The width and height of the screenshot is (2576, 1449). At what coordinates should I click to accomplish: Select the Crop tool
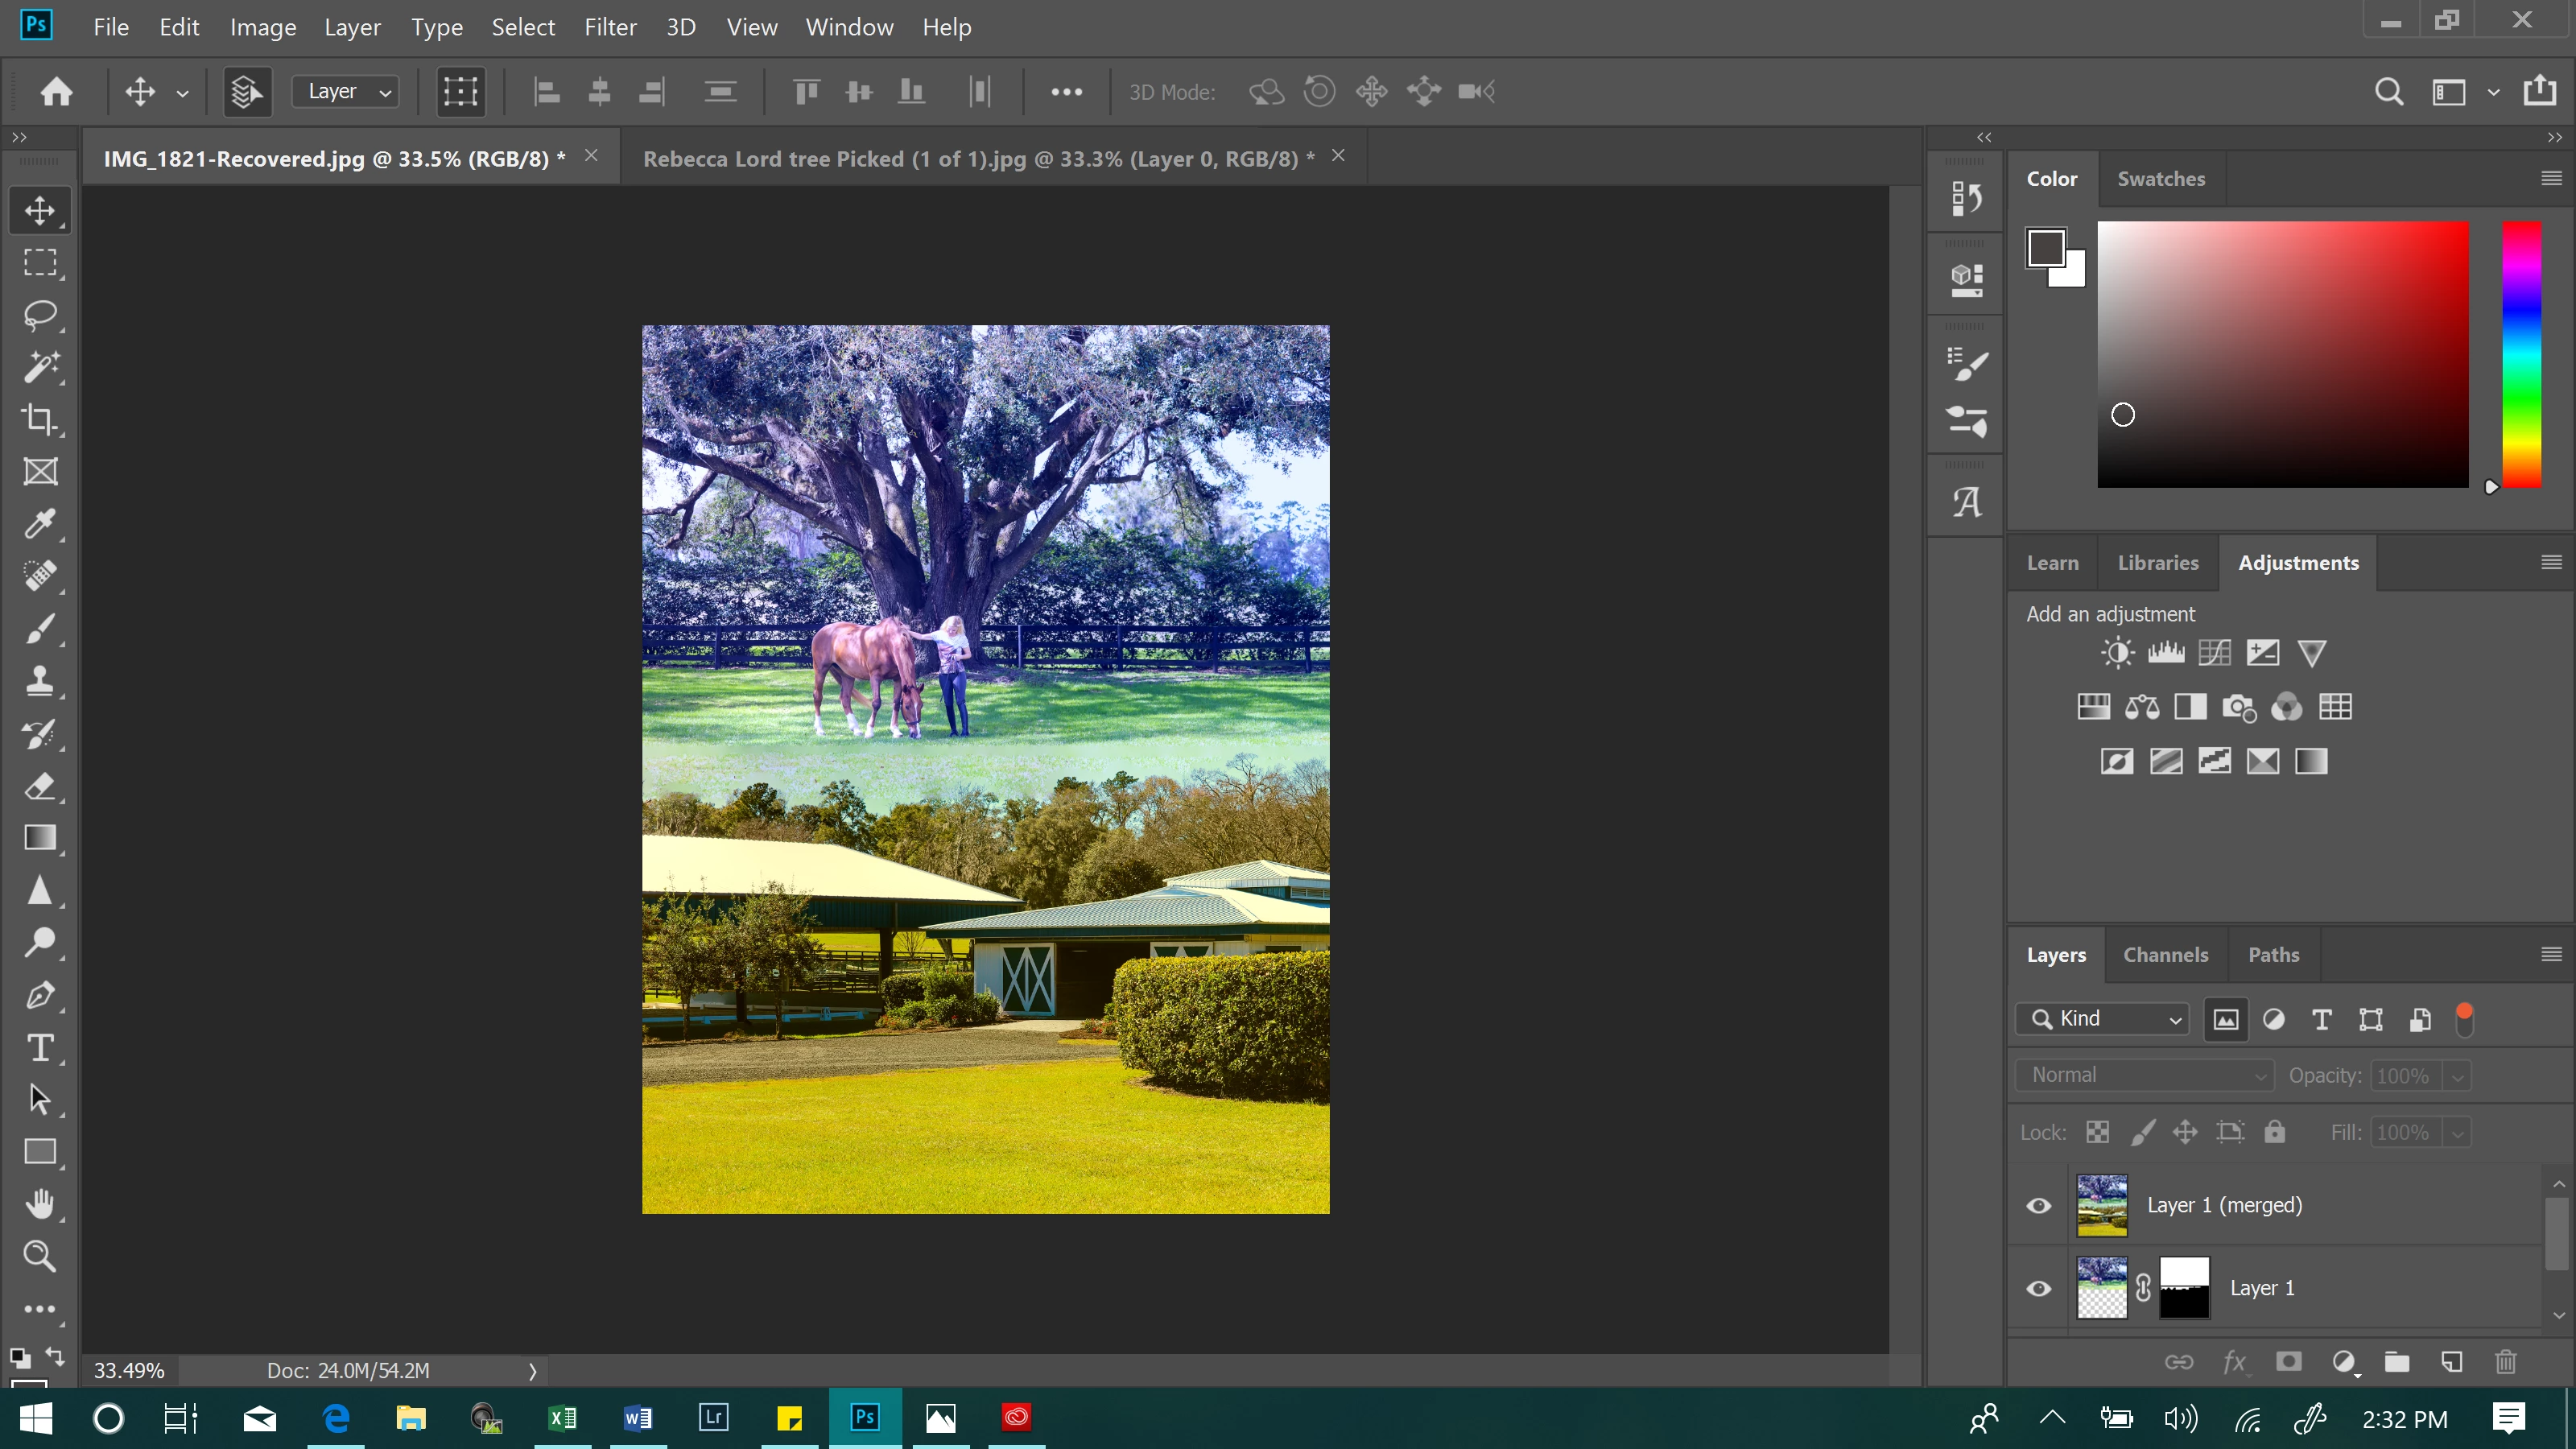click(x=40, y=419)
